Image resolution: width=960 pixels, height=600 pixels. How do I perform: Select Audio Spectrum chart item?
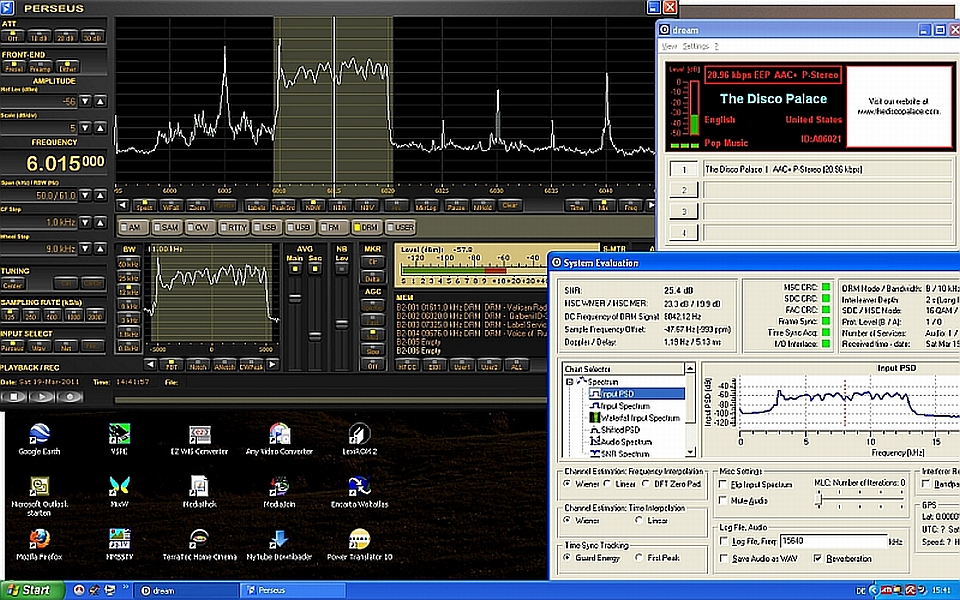click(621, 441)
